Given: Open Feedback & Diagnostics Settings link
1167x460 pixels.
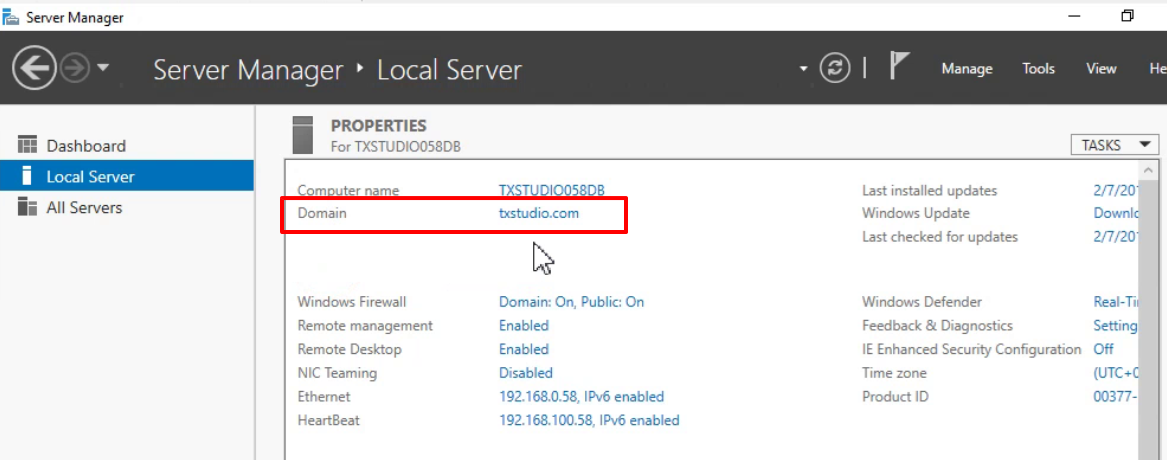Looking at the screenshot, I should click(1115, 325).
